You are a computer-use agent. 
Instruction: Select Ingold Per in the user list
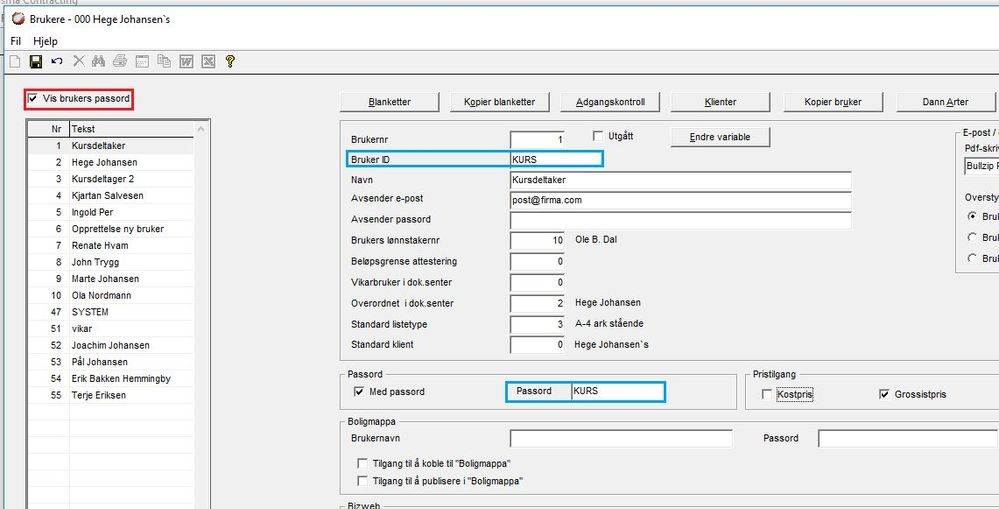pos(110,212)
